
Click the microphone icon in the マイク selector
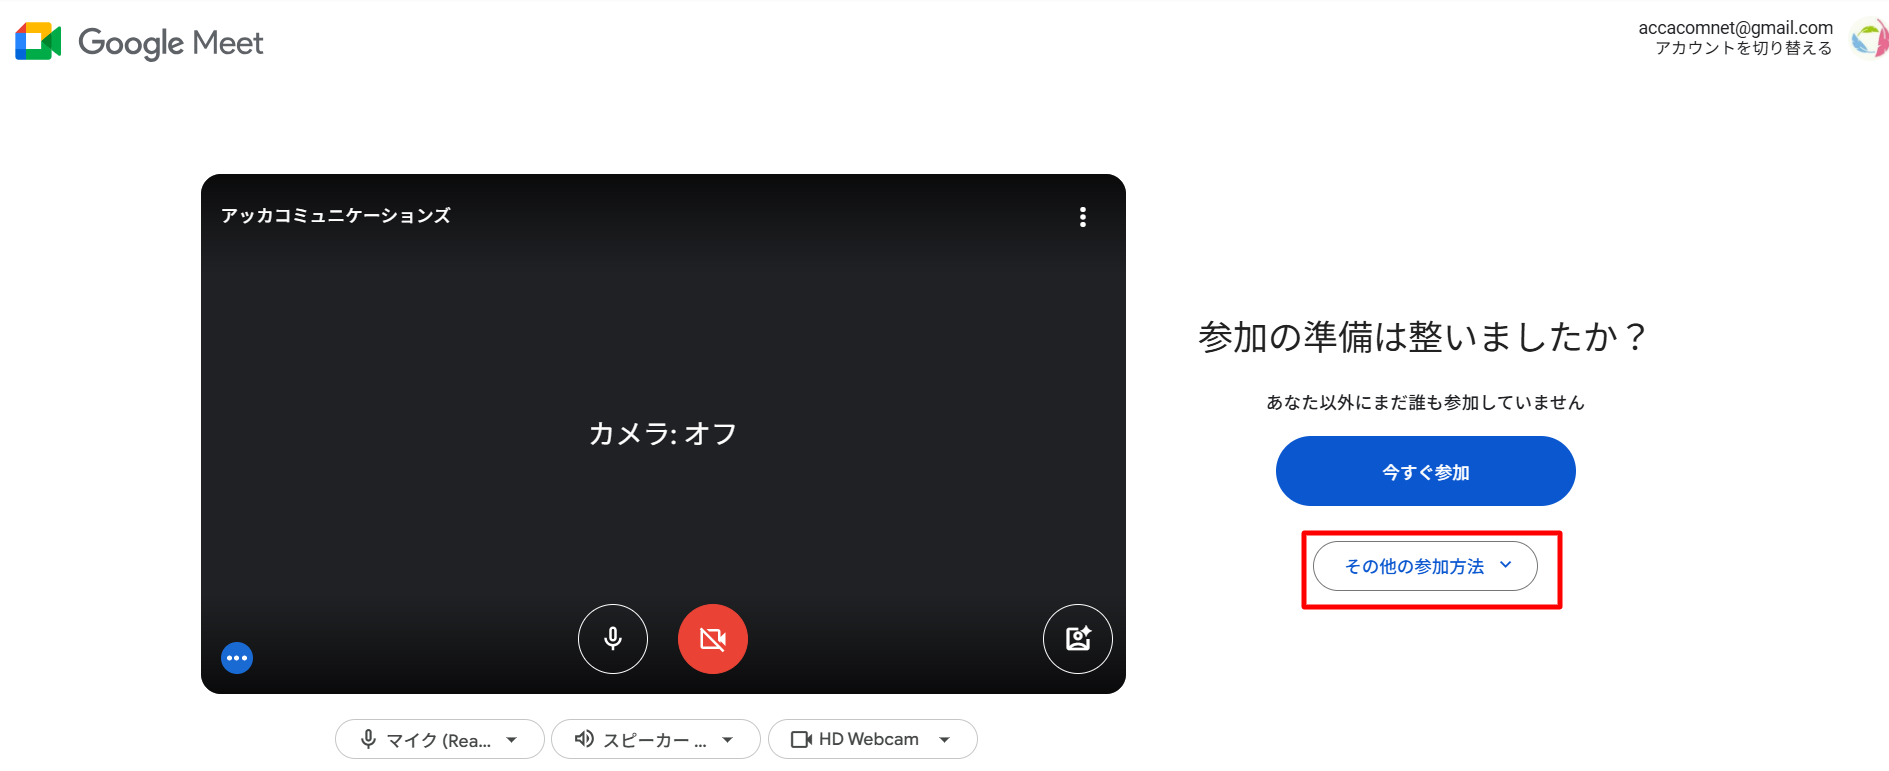[x=368, y=739]
